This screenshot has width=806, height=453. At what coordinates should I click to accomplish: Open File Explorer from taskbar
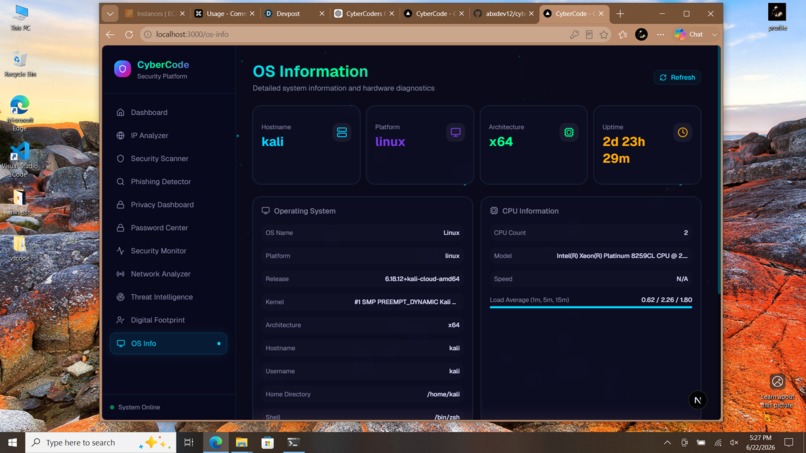[242, 443]
